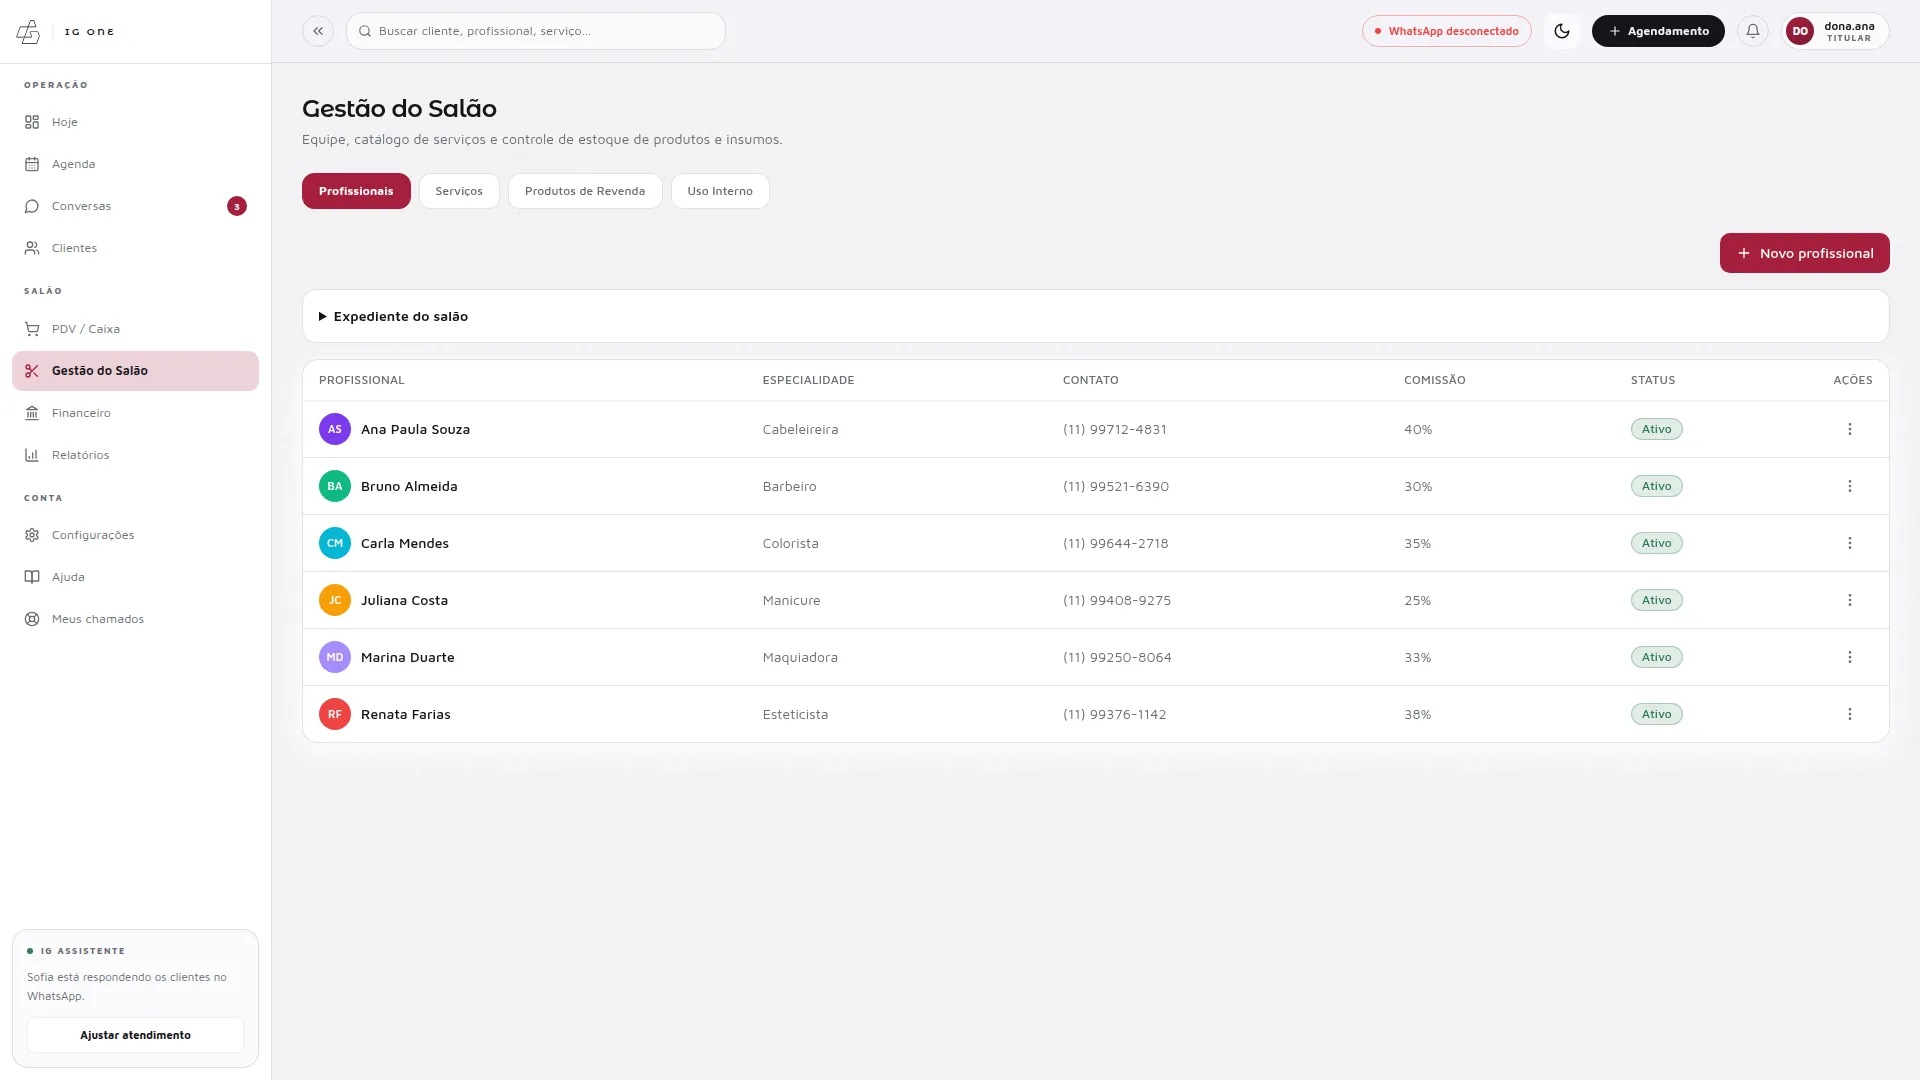Screen dimensions: 1920x1080
Task: Open Meus chamados lifebuoy icon
Action: pyautogui.click(x=32, y=619)
